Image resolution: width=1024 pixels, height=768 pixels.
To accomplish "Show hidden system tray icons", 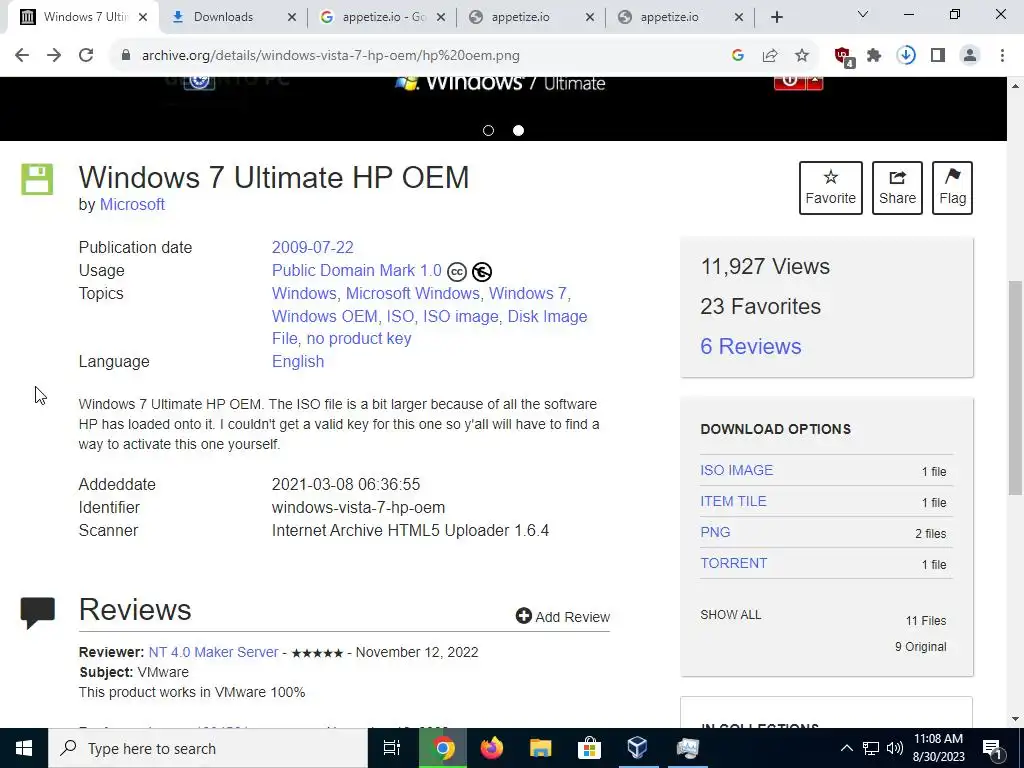I will pos(846,748).
